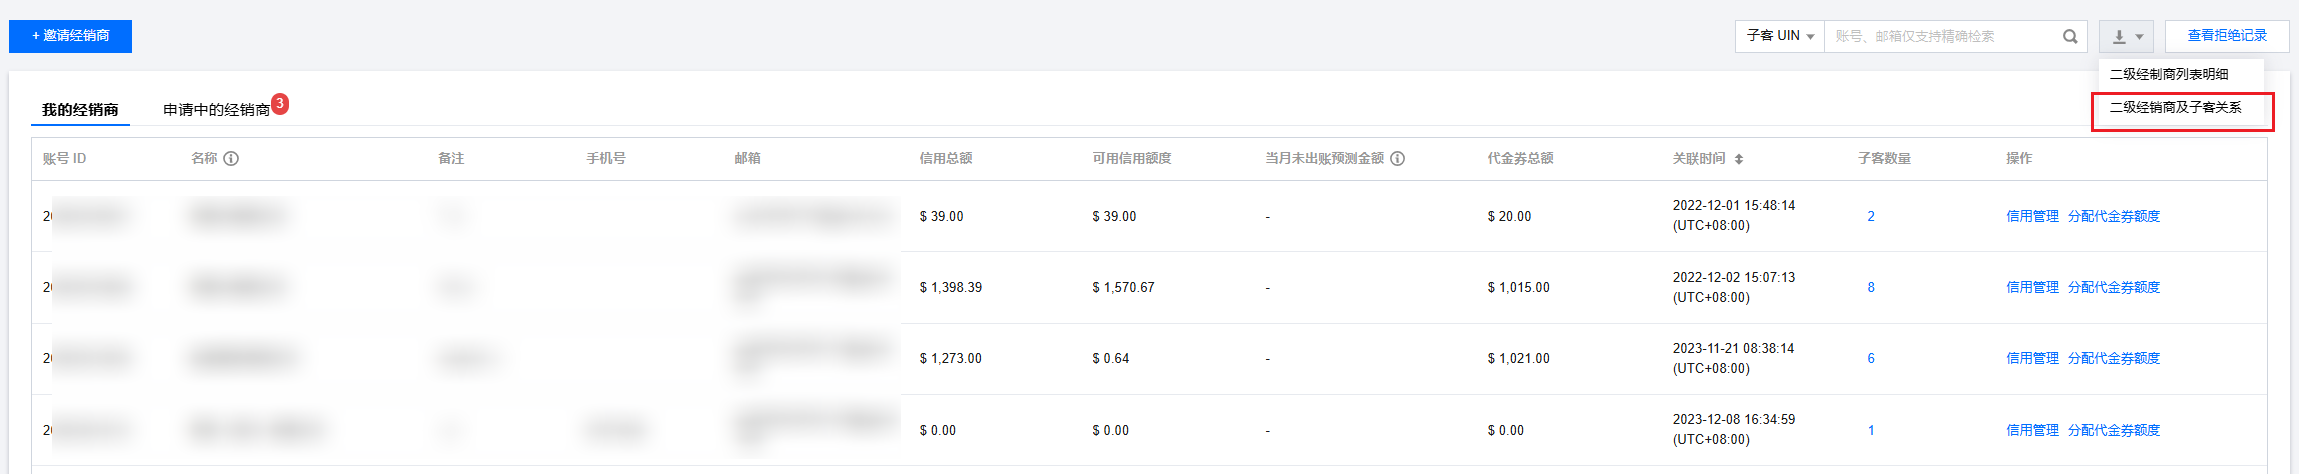Viewport: 2299px width, 474px height.
Task: Select 二级经销商及子客关系 from download menu
Action: point(2176,107)
